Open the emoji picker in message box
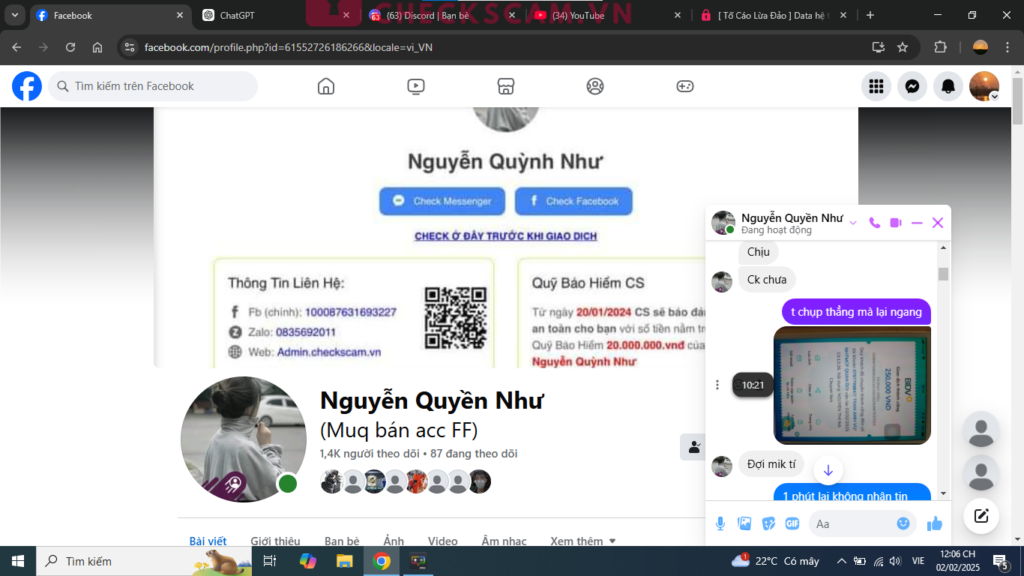The height and width of the screenshot is (576, 1024). tap(903, 523)
